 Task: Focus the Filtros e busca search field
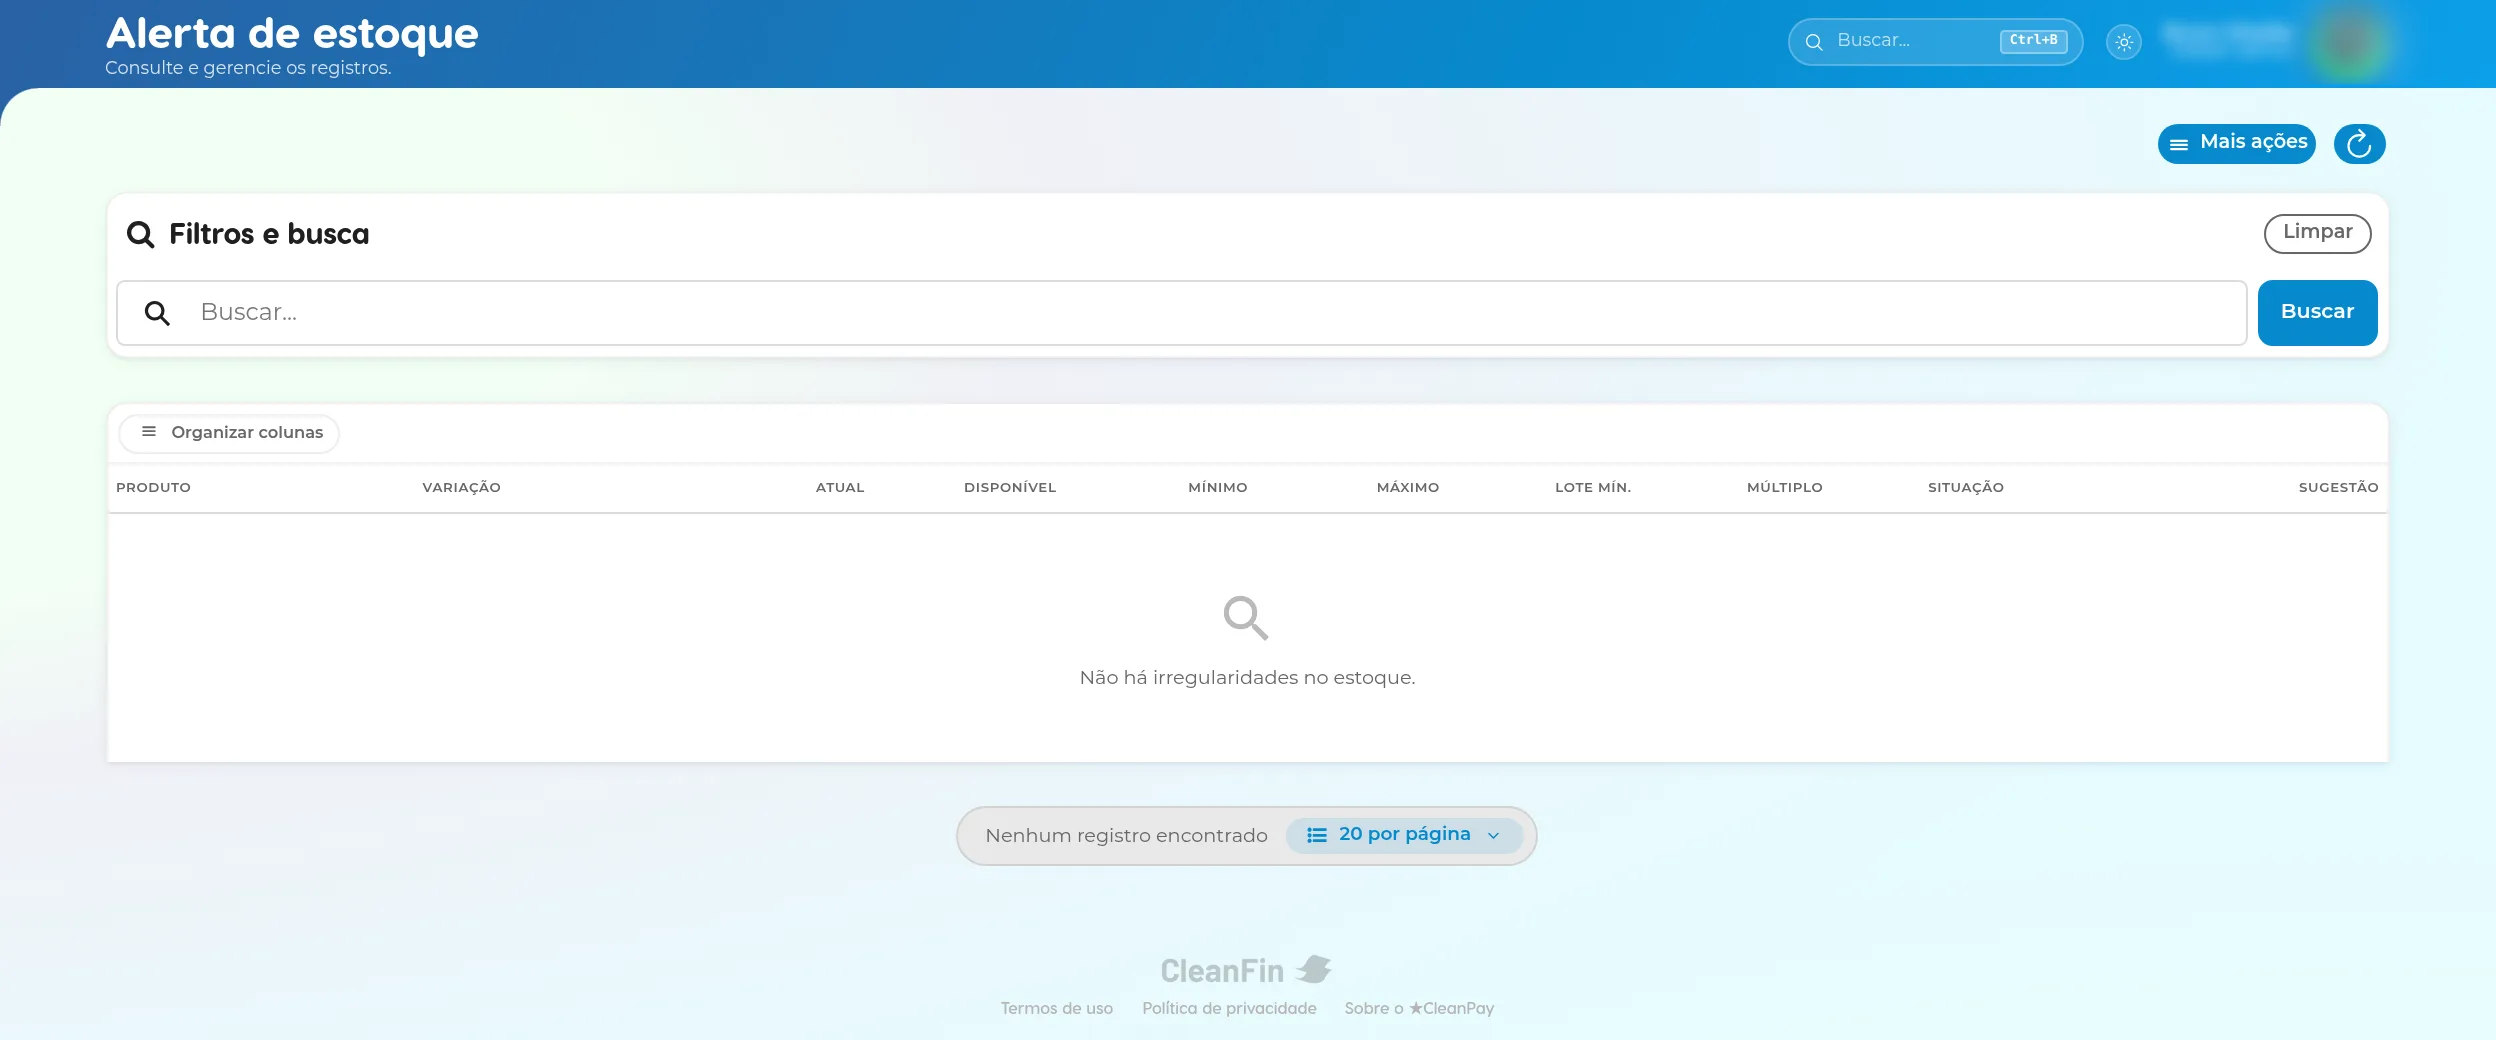pos(1182,313)
